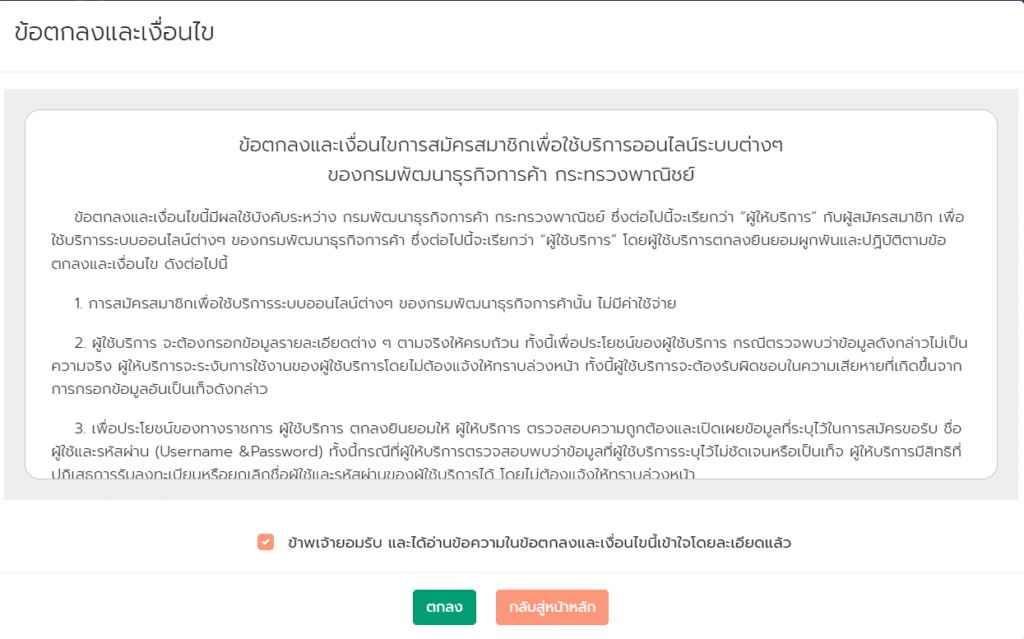Click the introductory paragraph of the agreement
The height and width of the screenshot is (639, 1024).
[x=512, y=236]
